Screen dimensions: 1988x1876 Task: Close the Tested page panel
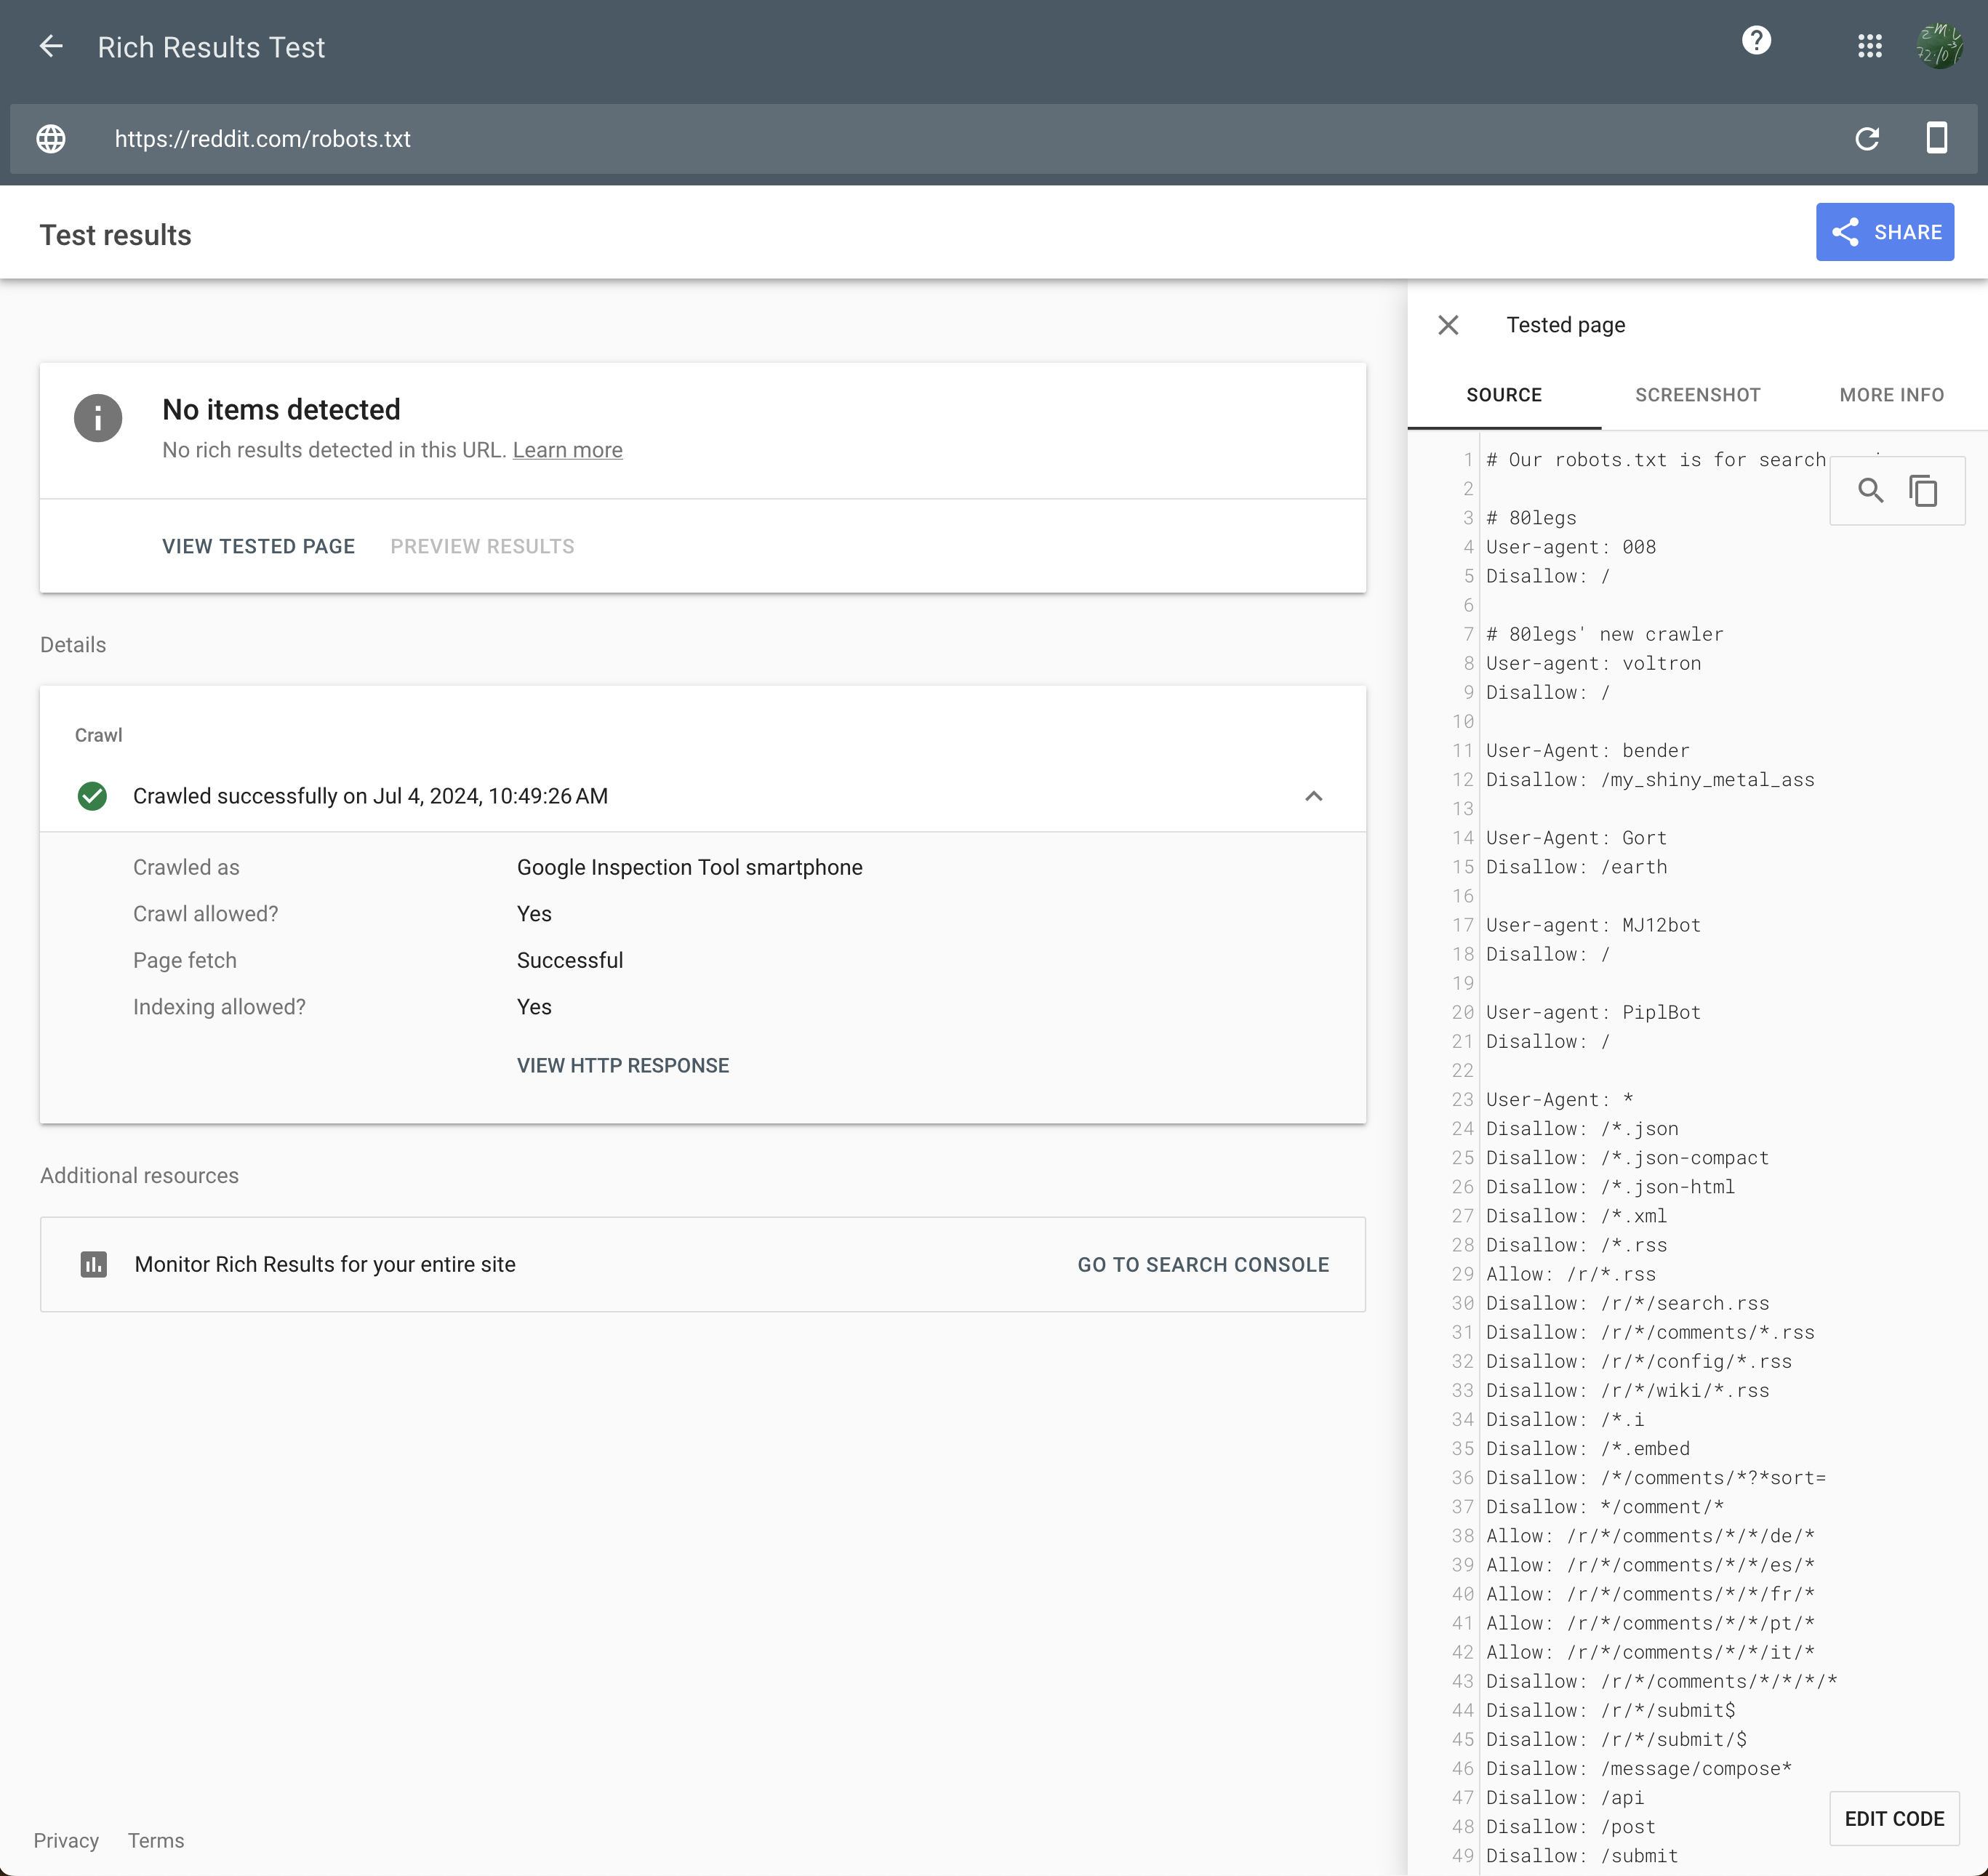pos(1448,325)
